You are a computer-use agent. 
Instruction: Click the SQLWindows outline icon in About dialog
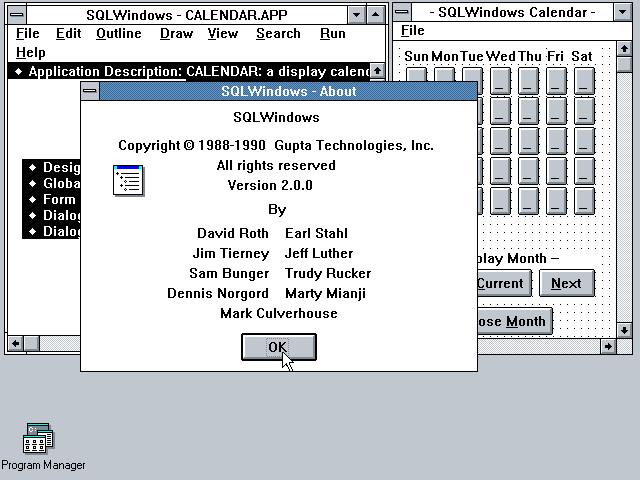129,180
